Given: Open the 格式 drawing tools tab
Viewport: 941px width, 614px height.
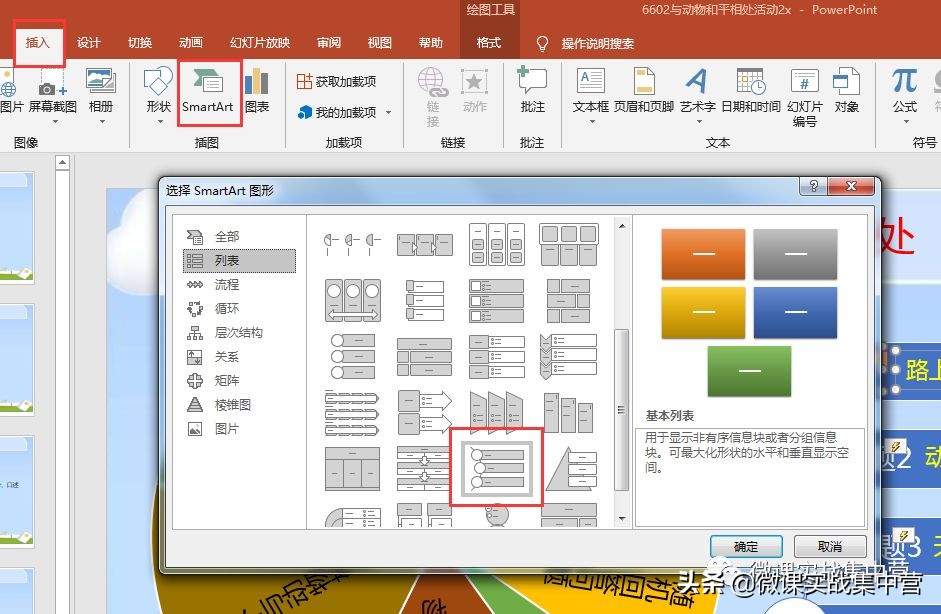Looking at the screenshot, I should point(489,43).
